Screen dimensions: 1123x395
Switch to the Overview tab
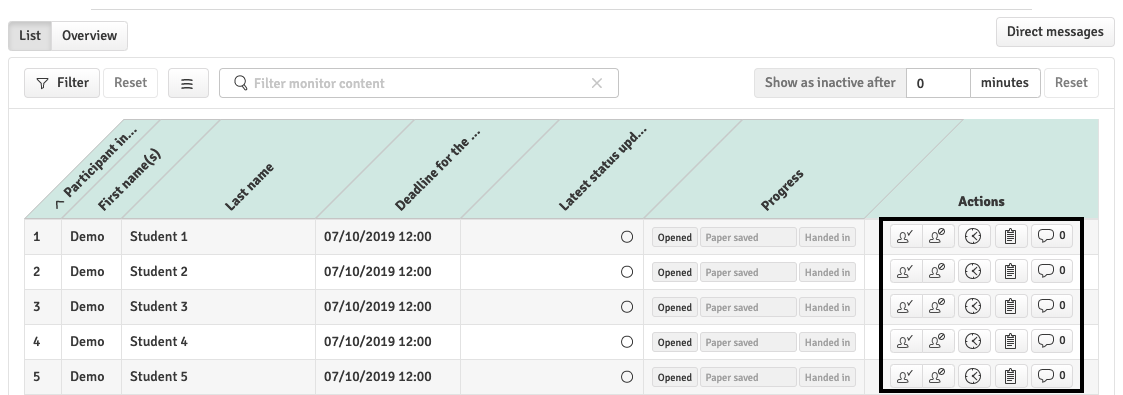coord(90,36)
